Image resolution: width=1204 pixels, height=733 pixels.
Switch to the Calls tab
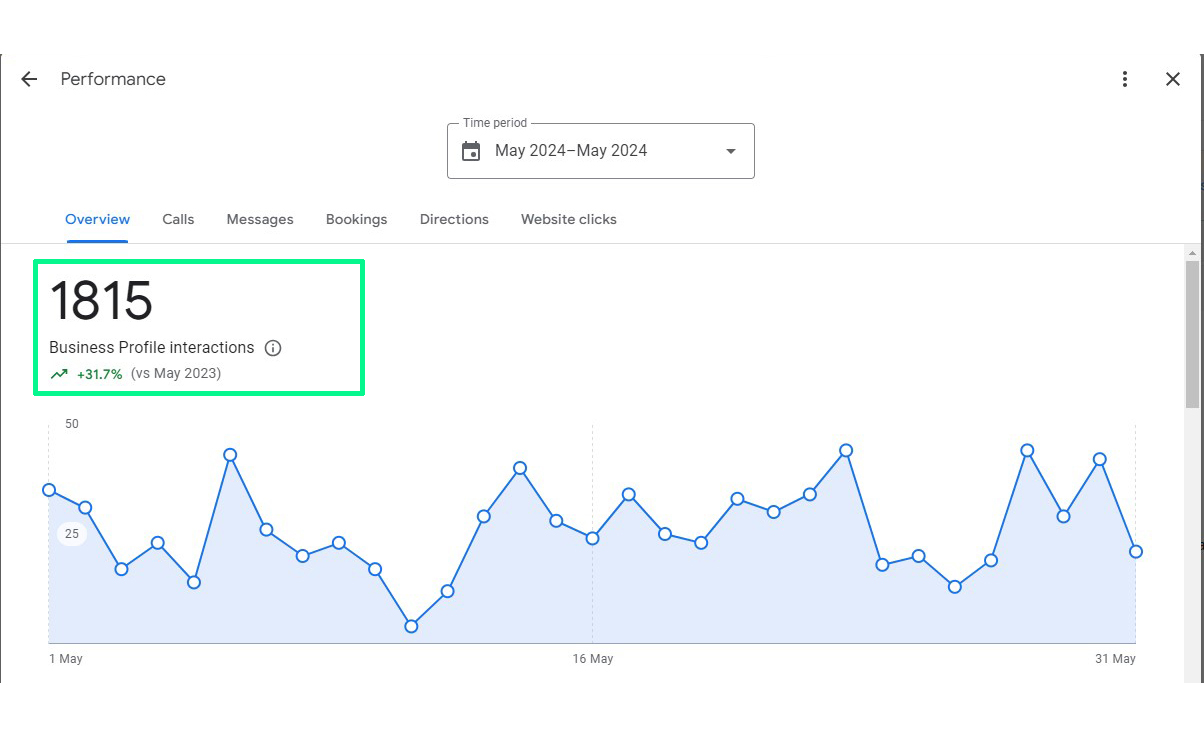178,219
